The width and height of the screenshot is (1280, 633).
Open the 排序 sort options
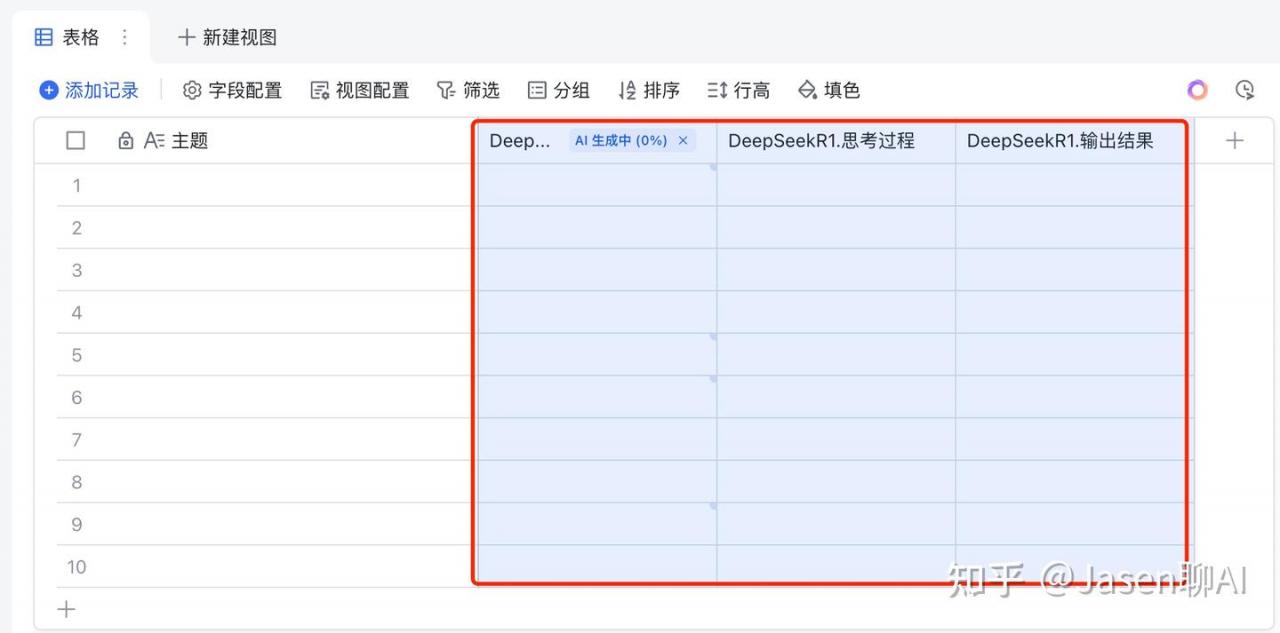(x=649, y=90)
